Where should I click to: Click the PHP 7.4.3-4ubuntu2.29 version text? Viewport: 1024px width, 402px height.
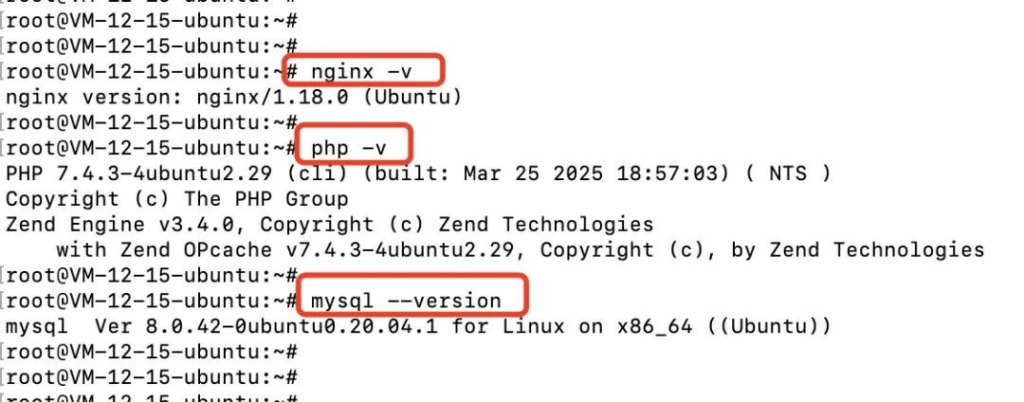click(127, 174)
